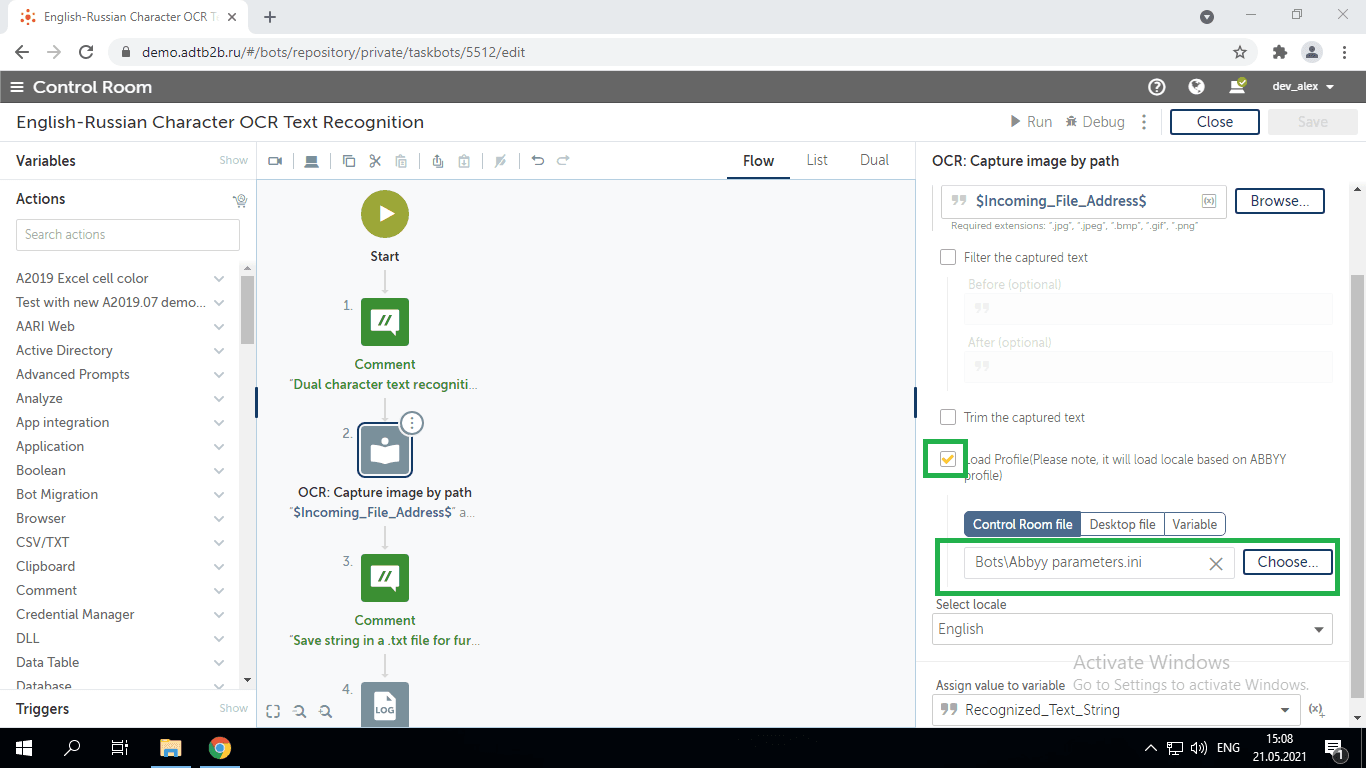Image resolution: width=1366 pixels, height=768 pixels.
Task: Open the hamburger menu beside Control Room
Action: coord(17,87)
